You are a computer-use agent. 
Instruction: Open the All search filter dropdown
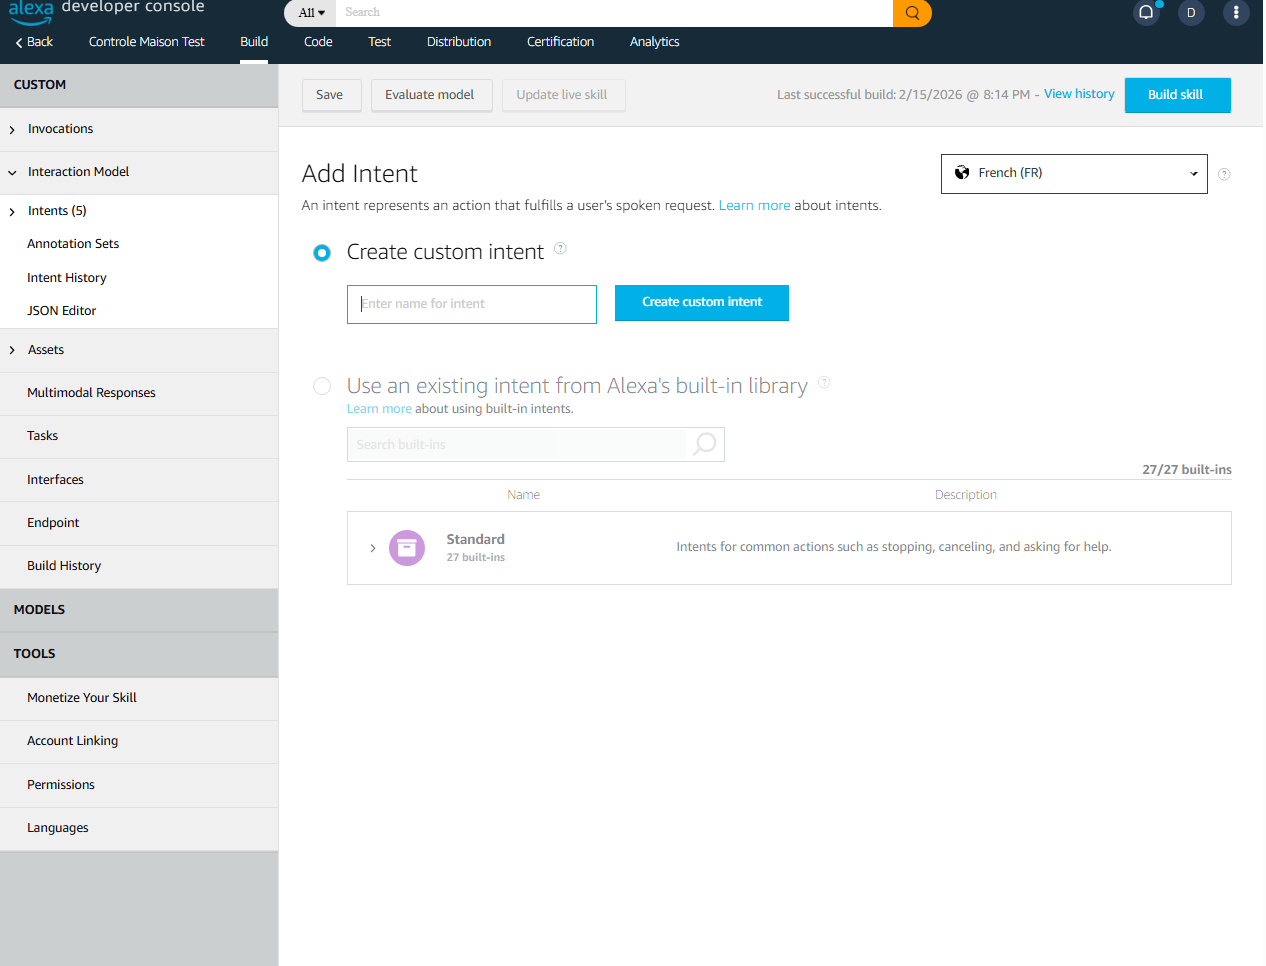coord(311,13)
